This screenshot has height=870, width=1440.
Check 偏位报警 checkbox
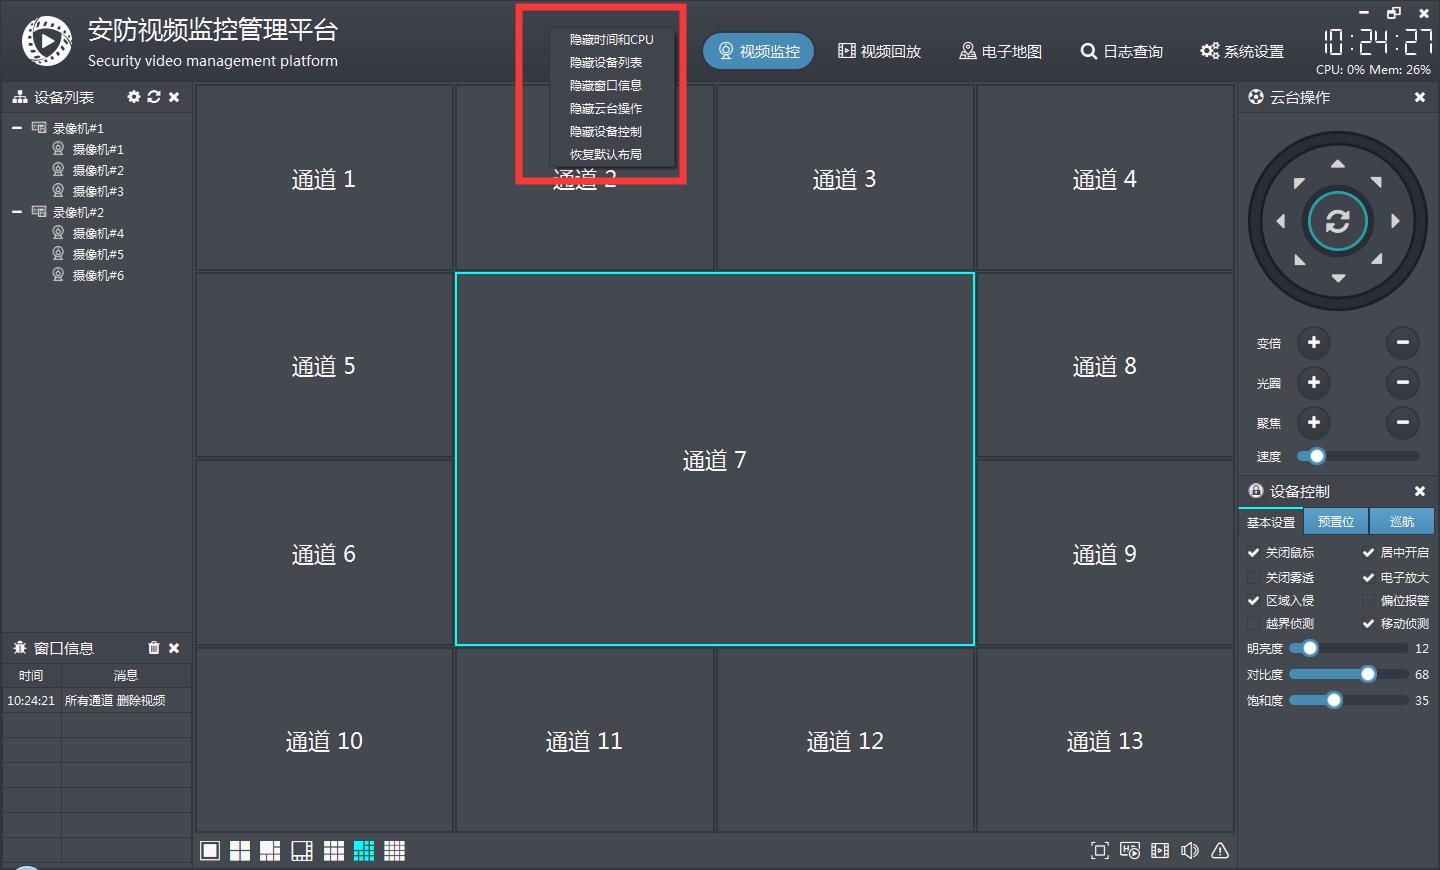[1368, 601]
